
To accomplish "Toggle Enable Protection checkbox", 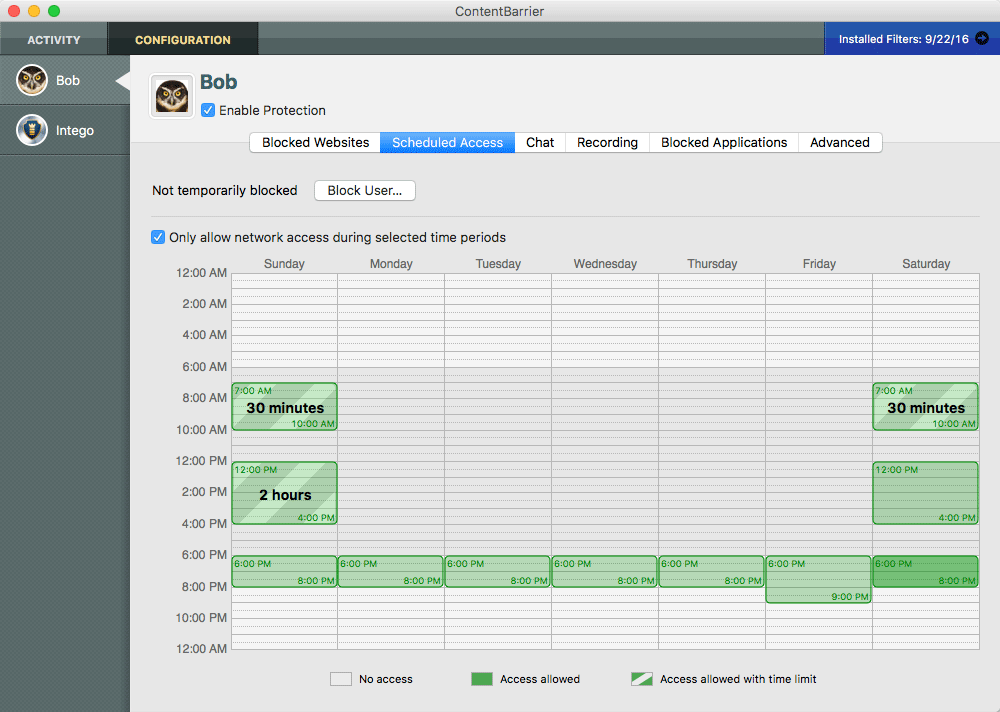I will [x=208, y=110].
